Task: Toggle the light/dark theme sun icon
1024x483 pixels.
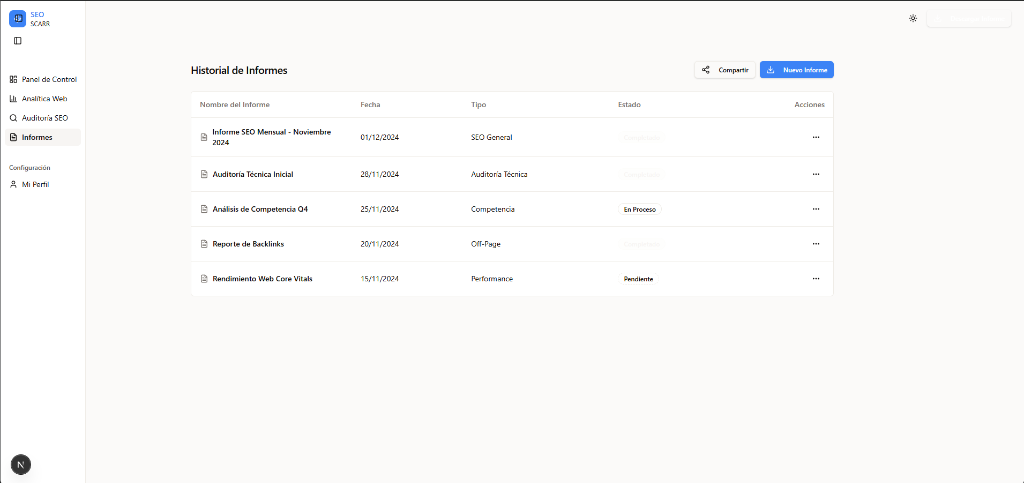Action: pyautogui.click(x=912, y=18)
